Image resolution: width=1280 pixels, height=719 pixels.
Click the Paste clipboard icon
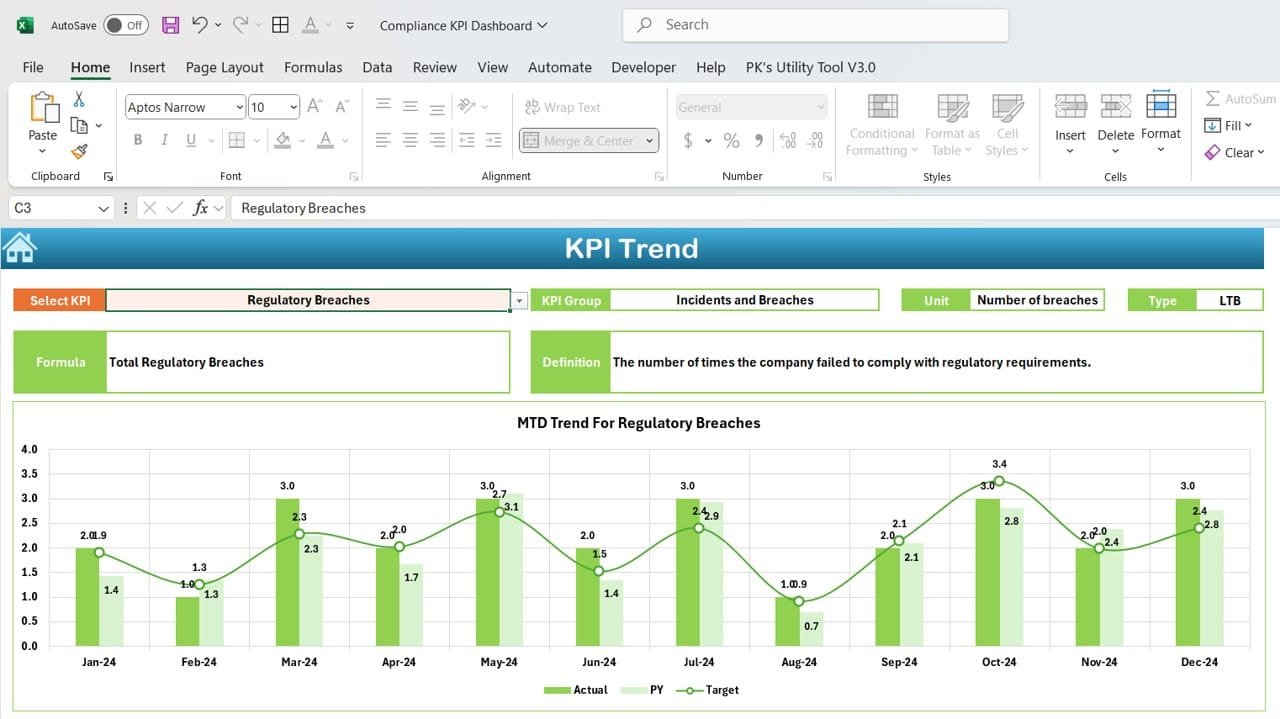point(43,108)
